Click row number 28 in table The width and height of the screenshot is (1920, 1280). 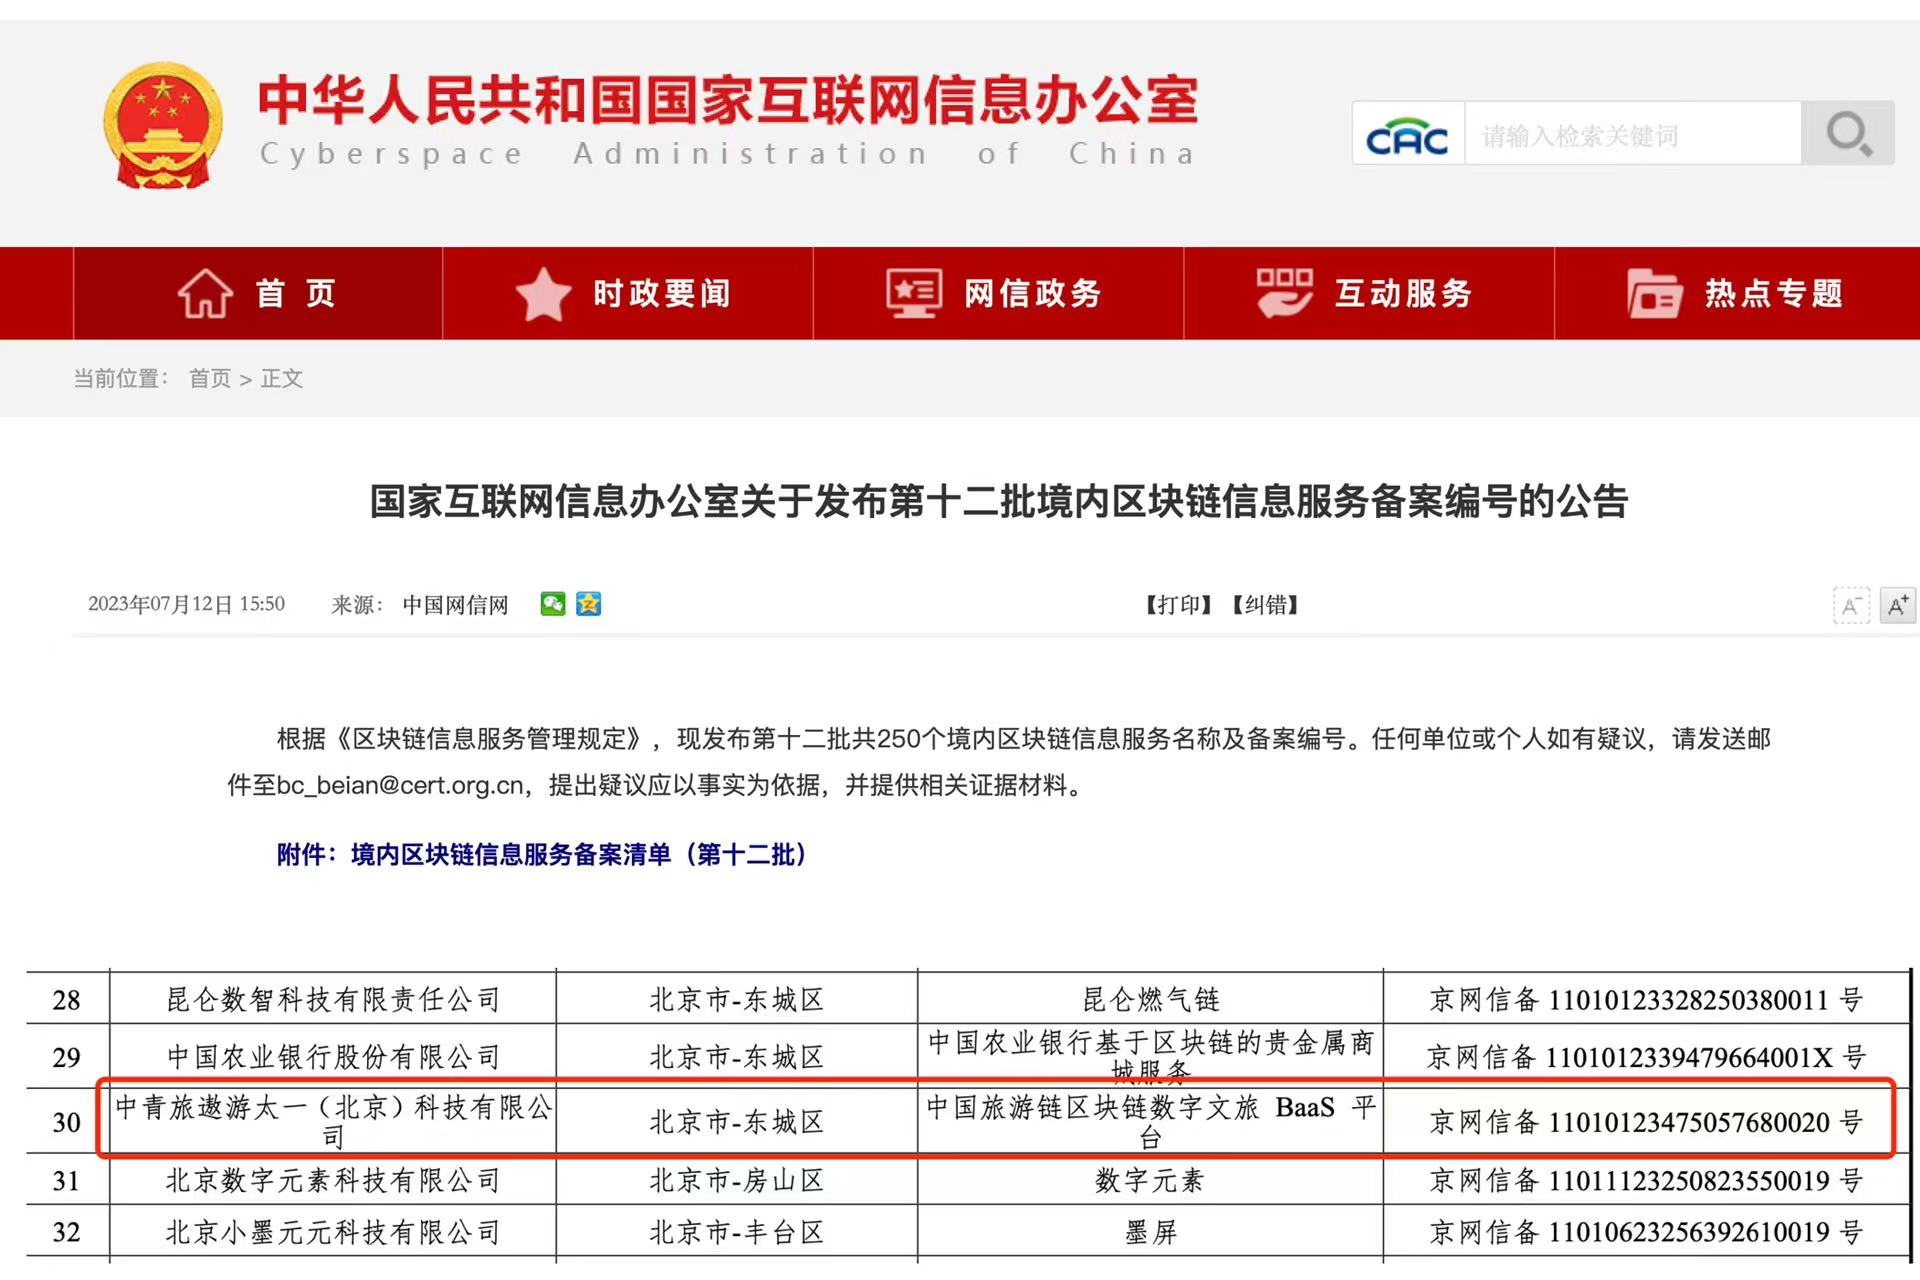coord(67,999)
